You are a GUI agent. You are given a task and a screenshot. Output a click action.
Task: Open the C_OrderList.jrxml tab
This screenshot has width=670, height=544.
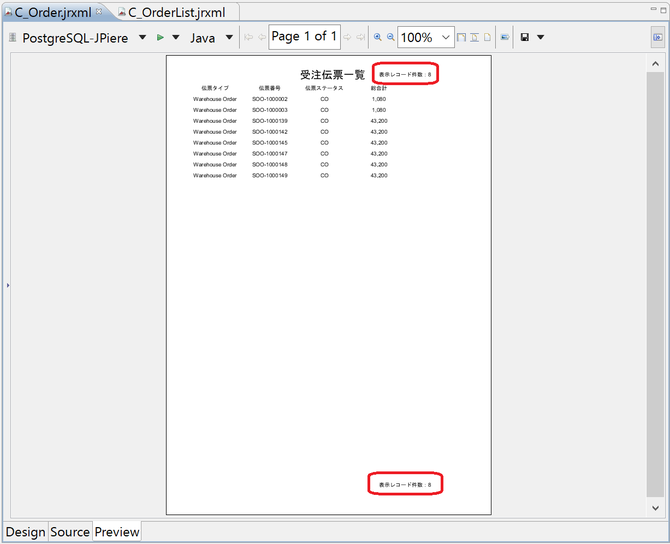pyautogui.click(x=177, y=12)
